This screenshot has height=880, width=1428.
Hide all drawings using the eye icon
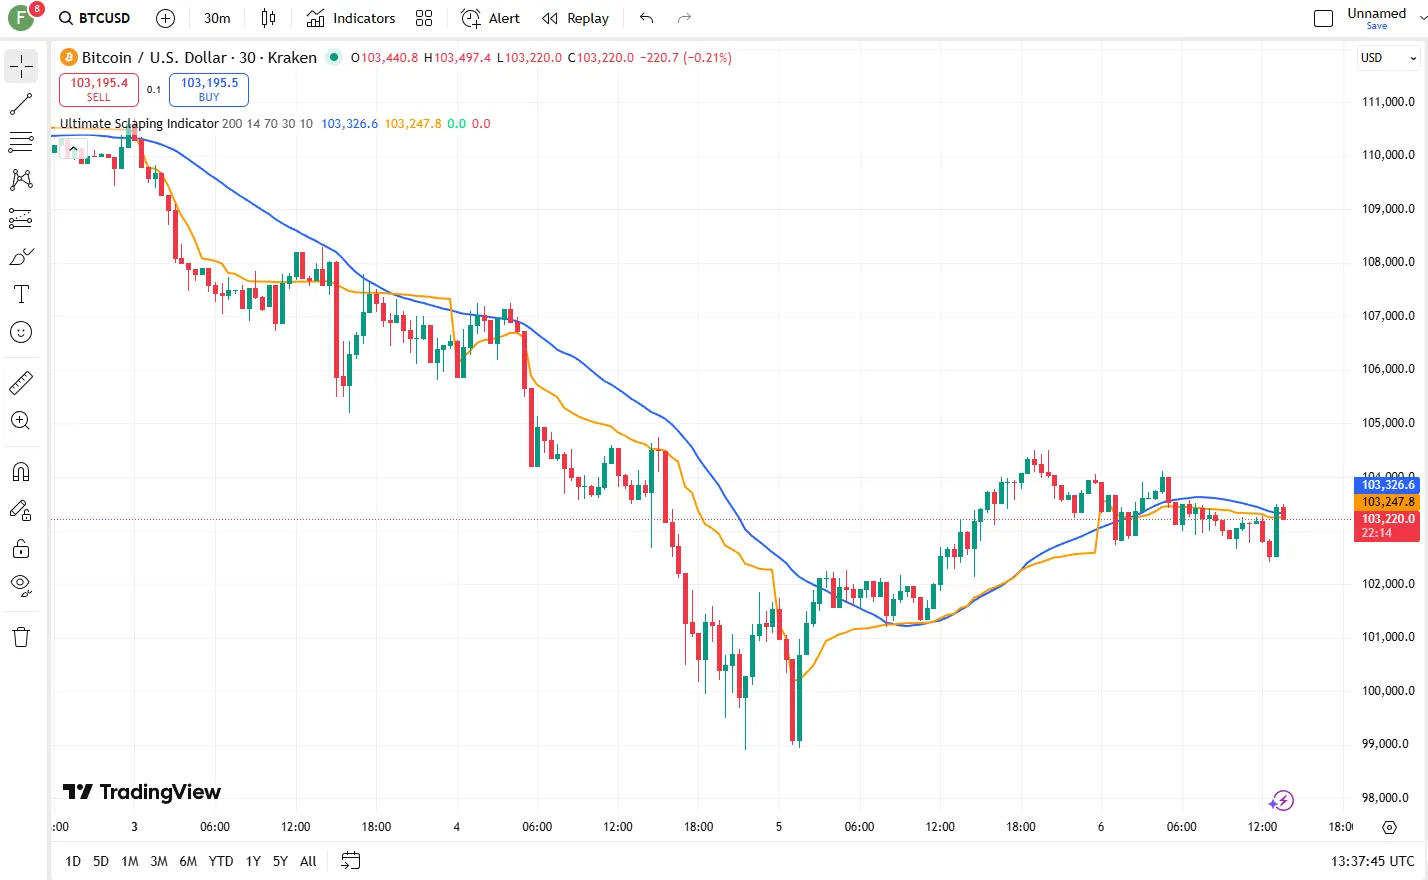point(21,585)
